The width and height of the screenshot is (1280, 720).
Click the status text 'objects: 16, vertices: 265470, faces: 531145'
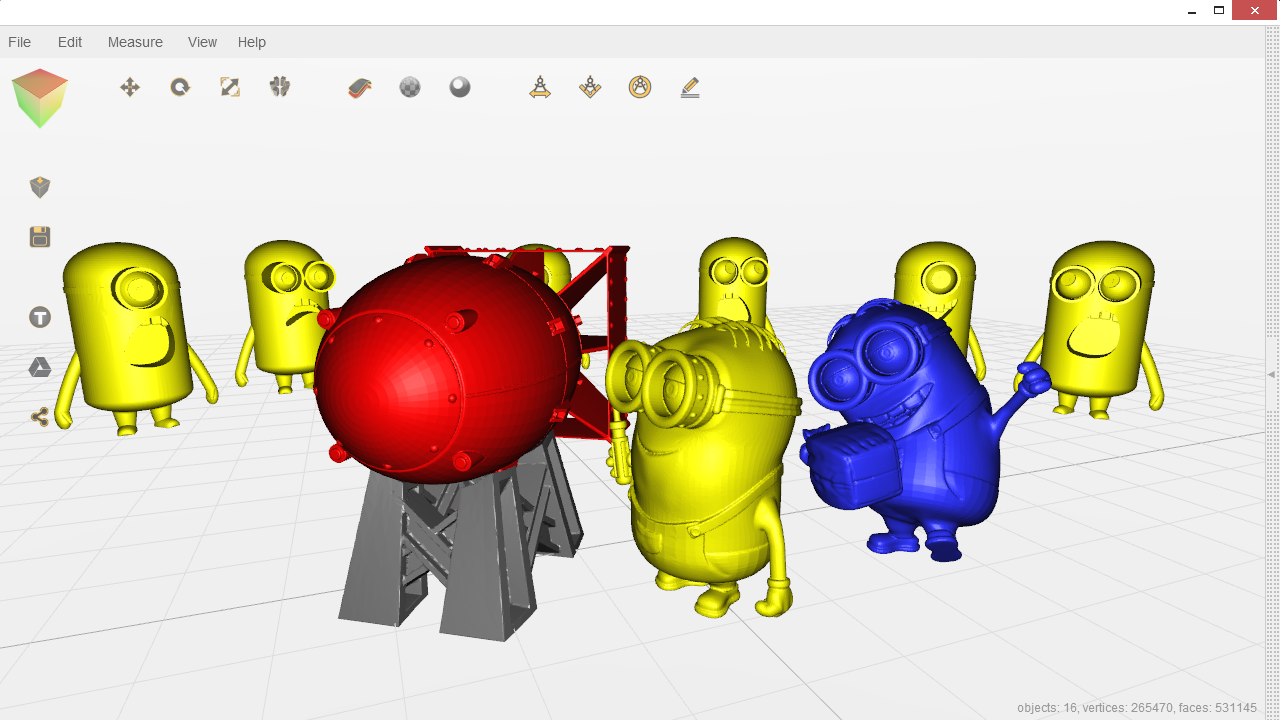1137,708
